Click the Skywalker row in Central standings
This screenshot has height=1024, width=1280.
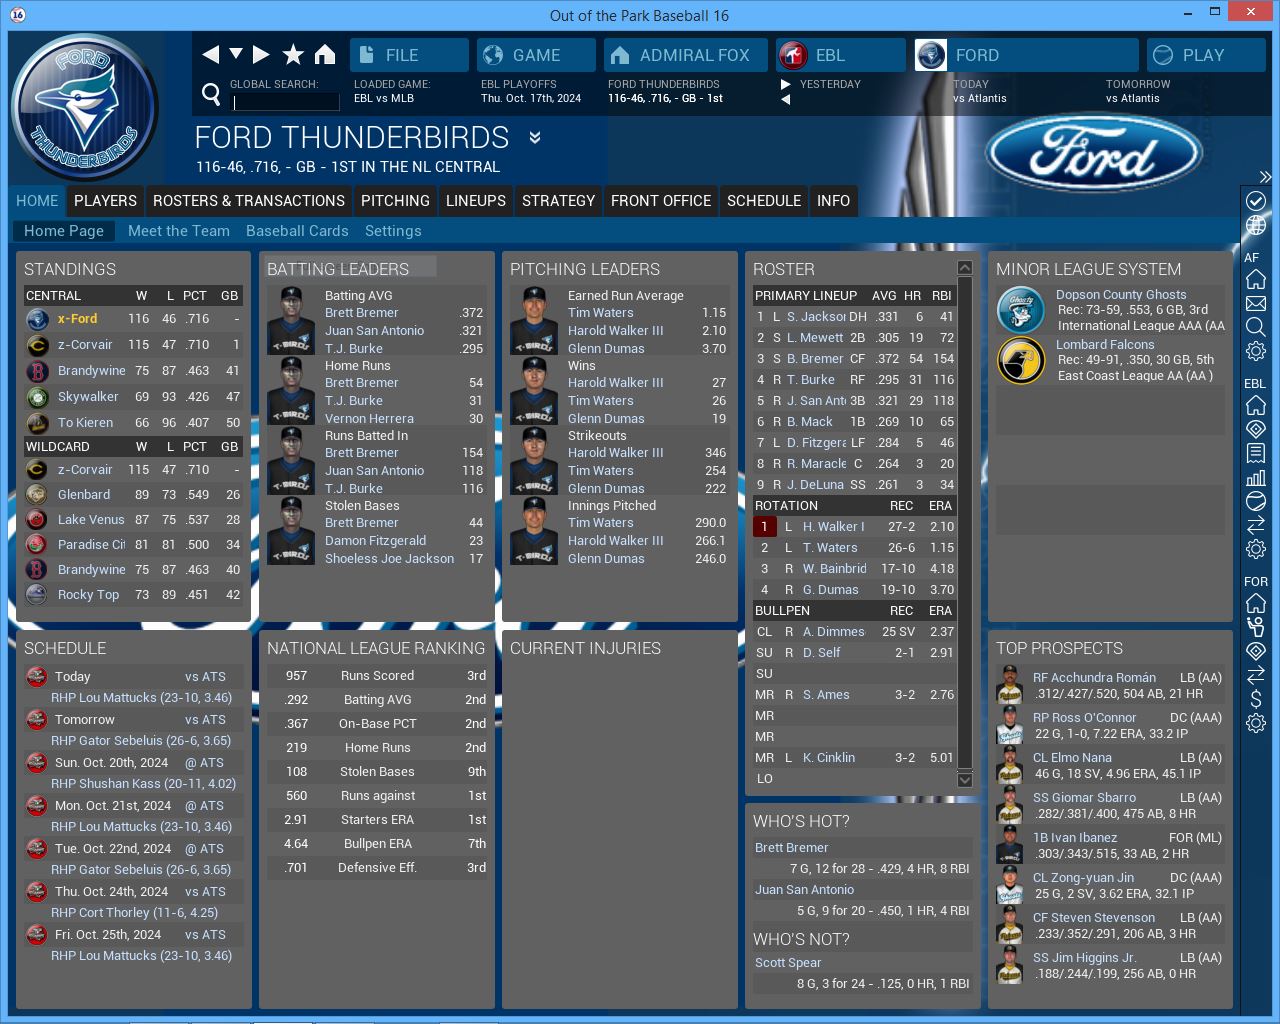point(132,397)
